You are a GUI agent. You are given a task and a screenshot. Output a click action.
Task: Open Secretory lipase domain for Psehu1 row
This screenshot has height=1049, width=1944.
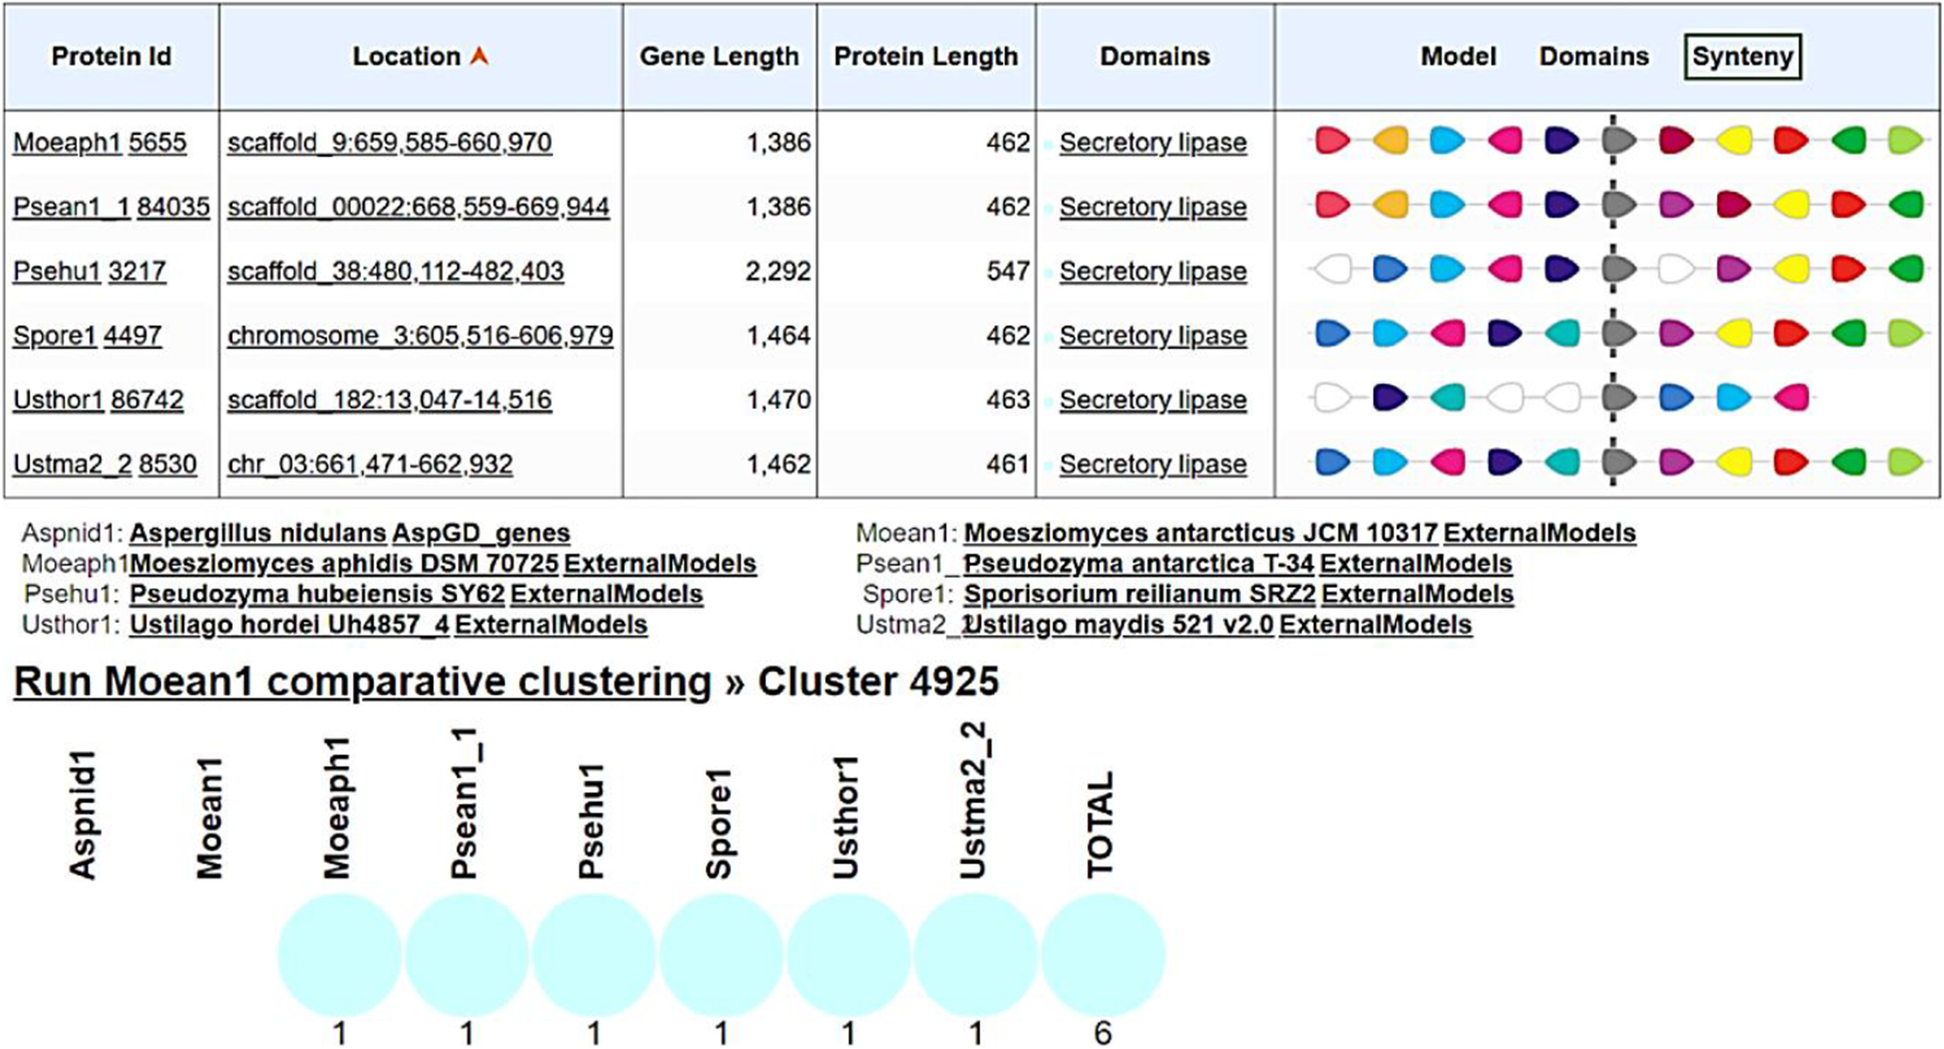pos(1153,271)
